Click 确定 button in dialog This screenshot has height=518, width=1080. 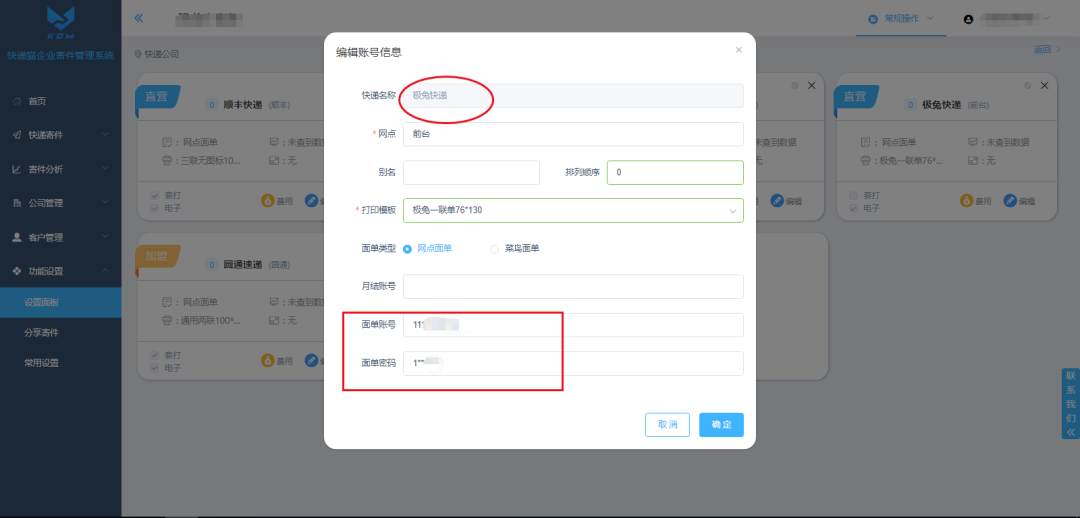pos(721,425)
